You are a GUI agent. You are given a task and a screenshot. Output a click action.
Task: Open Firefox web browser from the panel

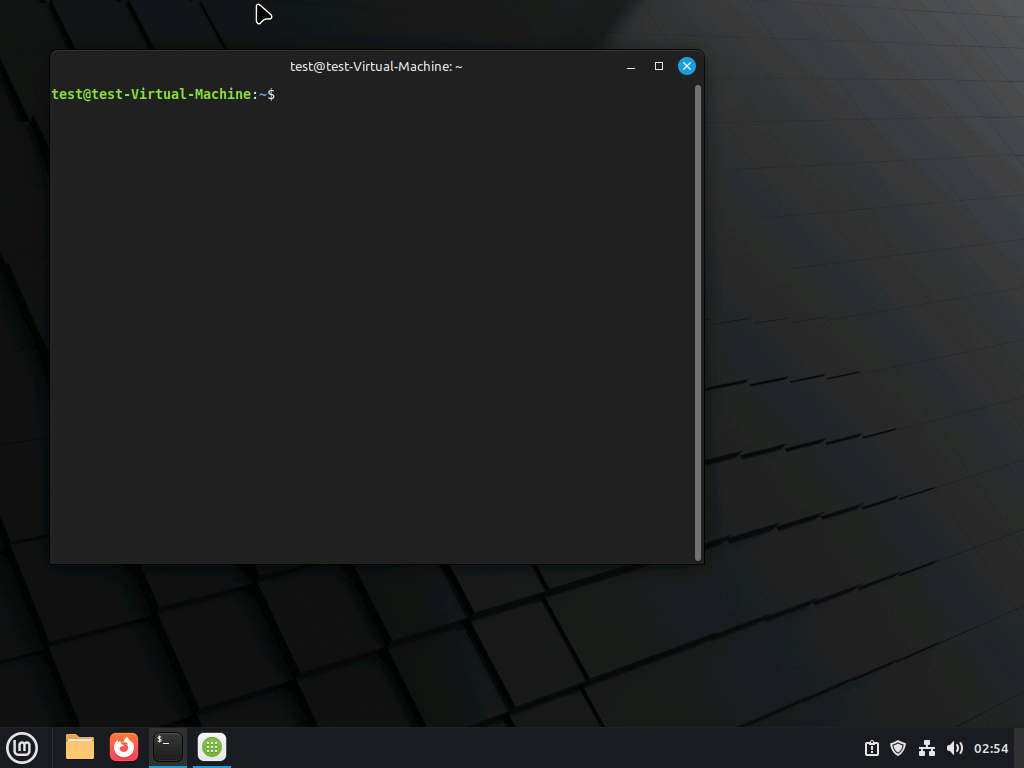coord(124,747)
